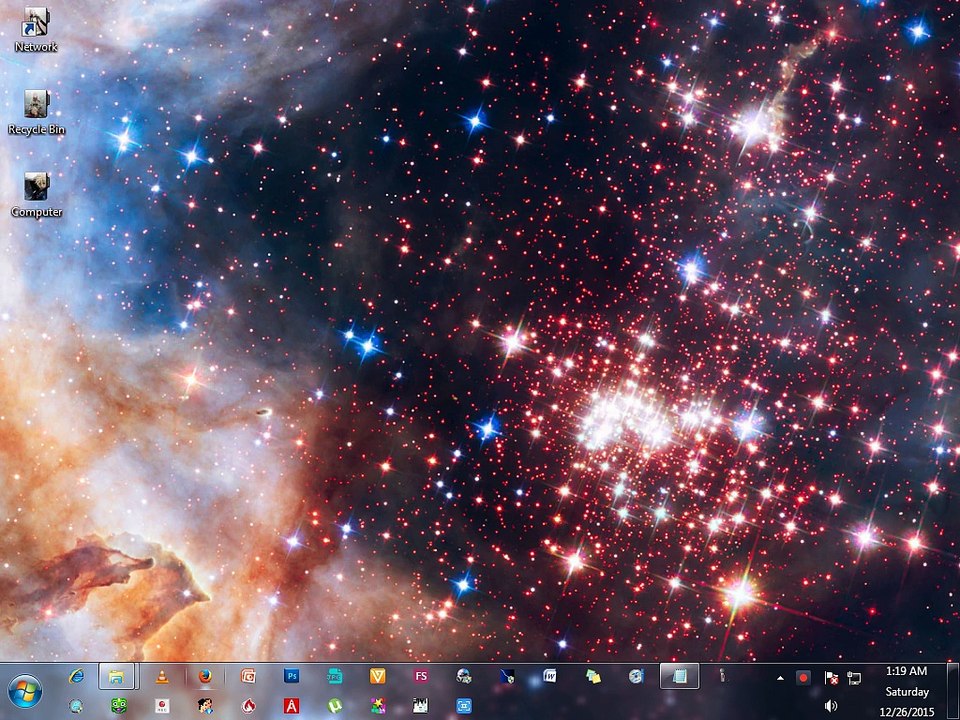
Task: Open Sticky Notes from taskbar
Action: [593, 676]
